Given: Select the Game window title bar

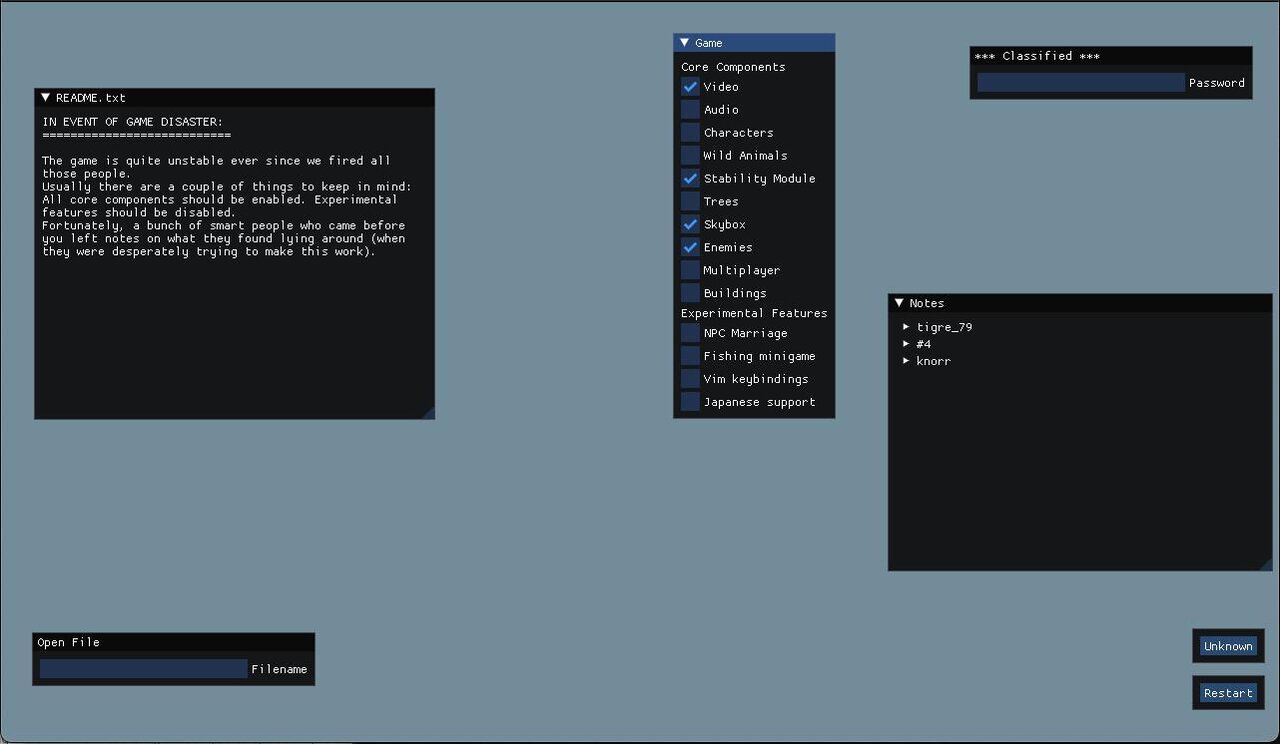Looking at the screenshot, I should [x=754, y=43].
